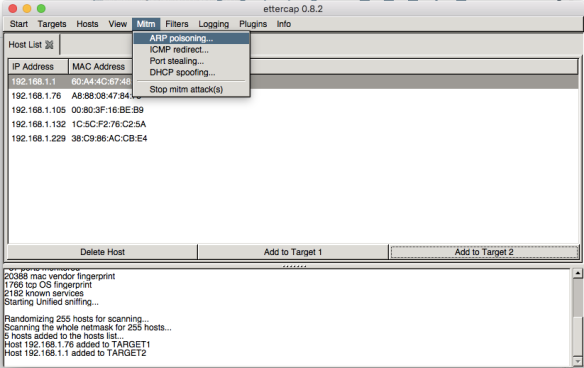
Task: Open the Hosts menu
Action: point(87,24)
